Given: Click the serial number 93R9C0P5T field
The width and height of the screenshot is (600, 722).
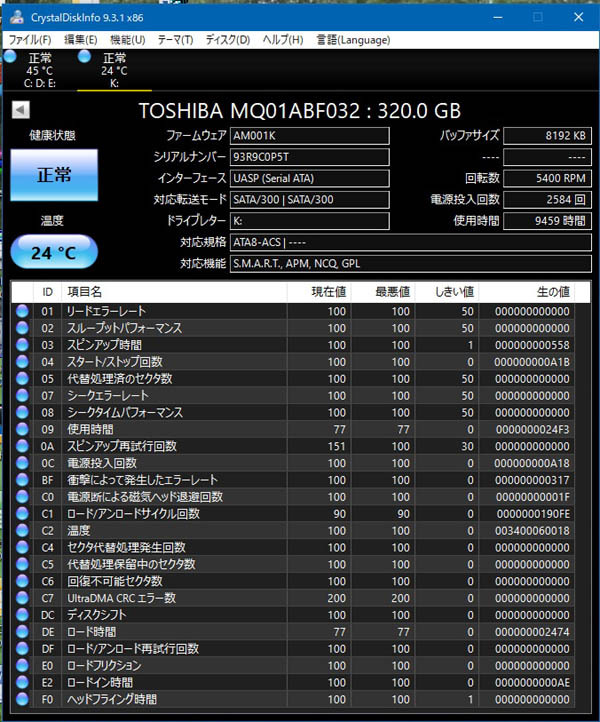Looking at the screenshot, I should tap(309, 157).
